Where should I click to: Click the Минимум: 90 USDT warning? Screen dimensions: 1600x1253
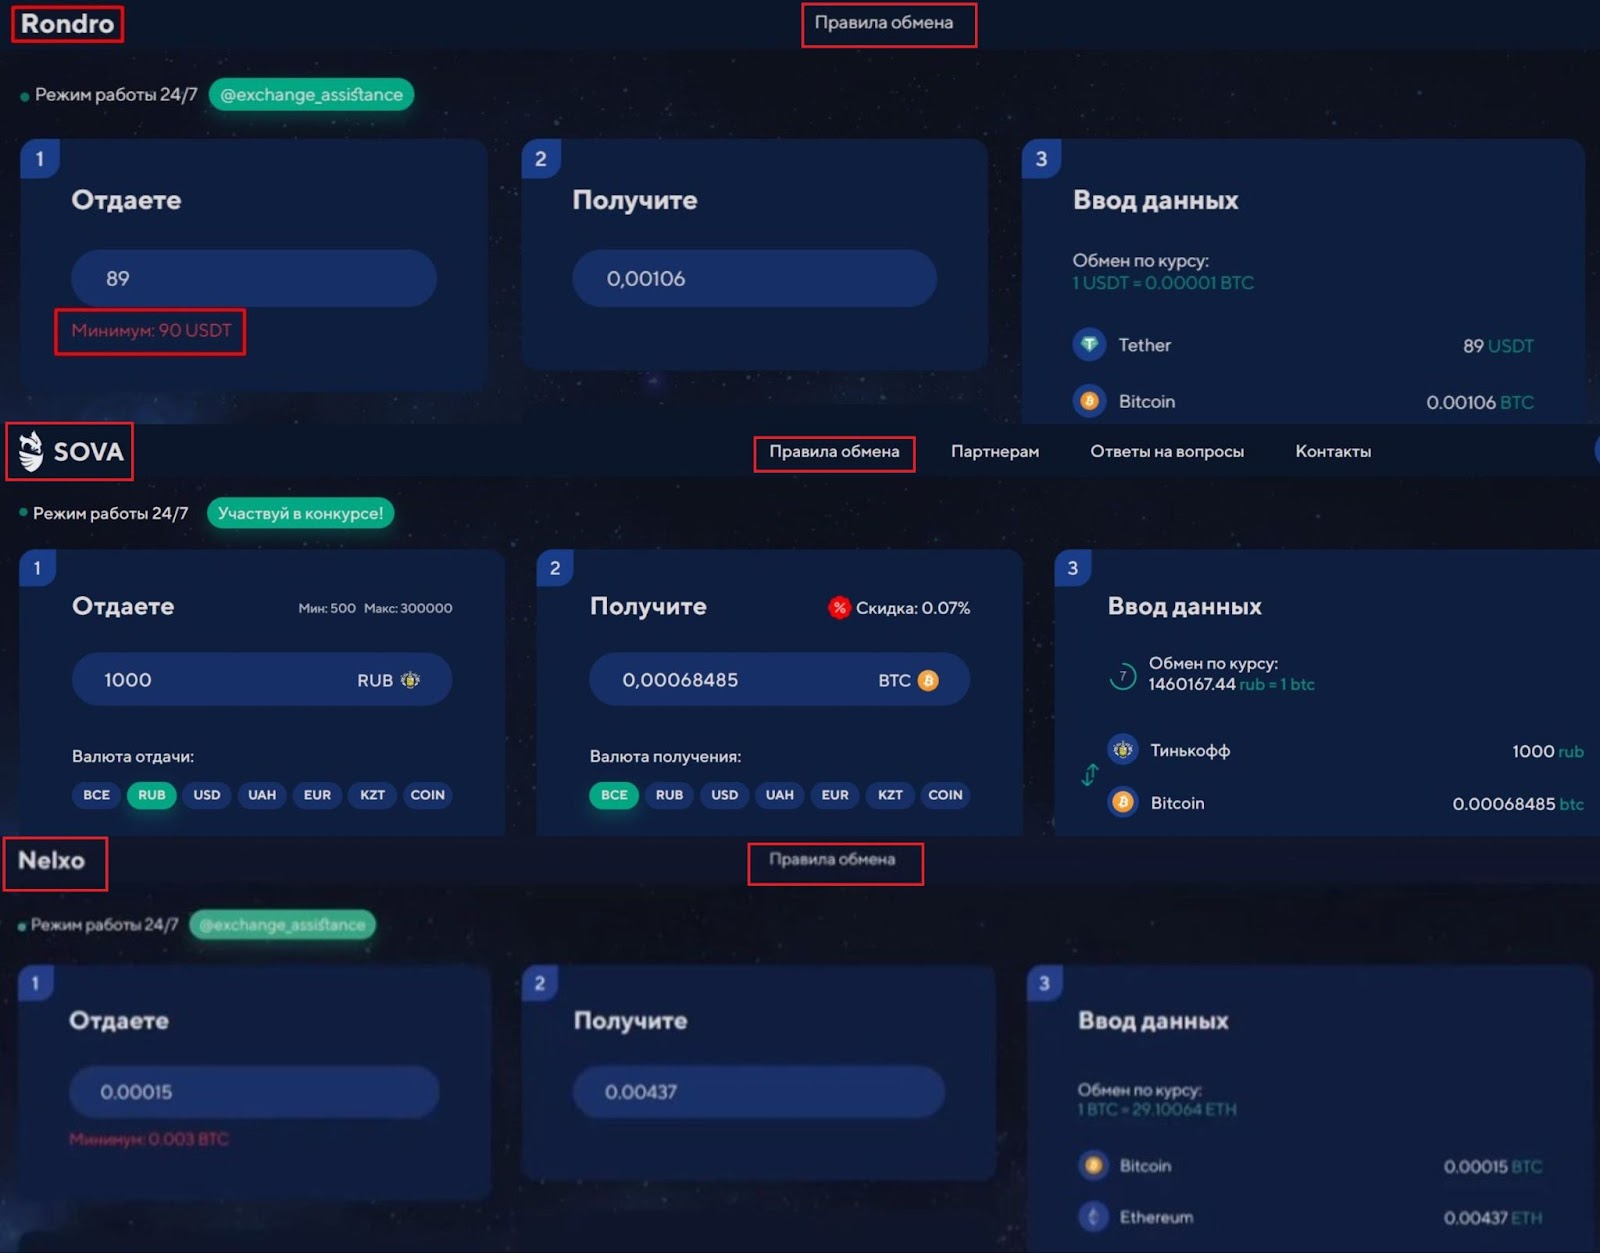(x=151, y=331)
